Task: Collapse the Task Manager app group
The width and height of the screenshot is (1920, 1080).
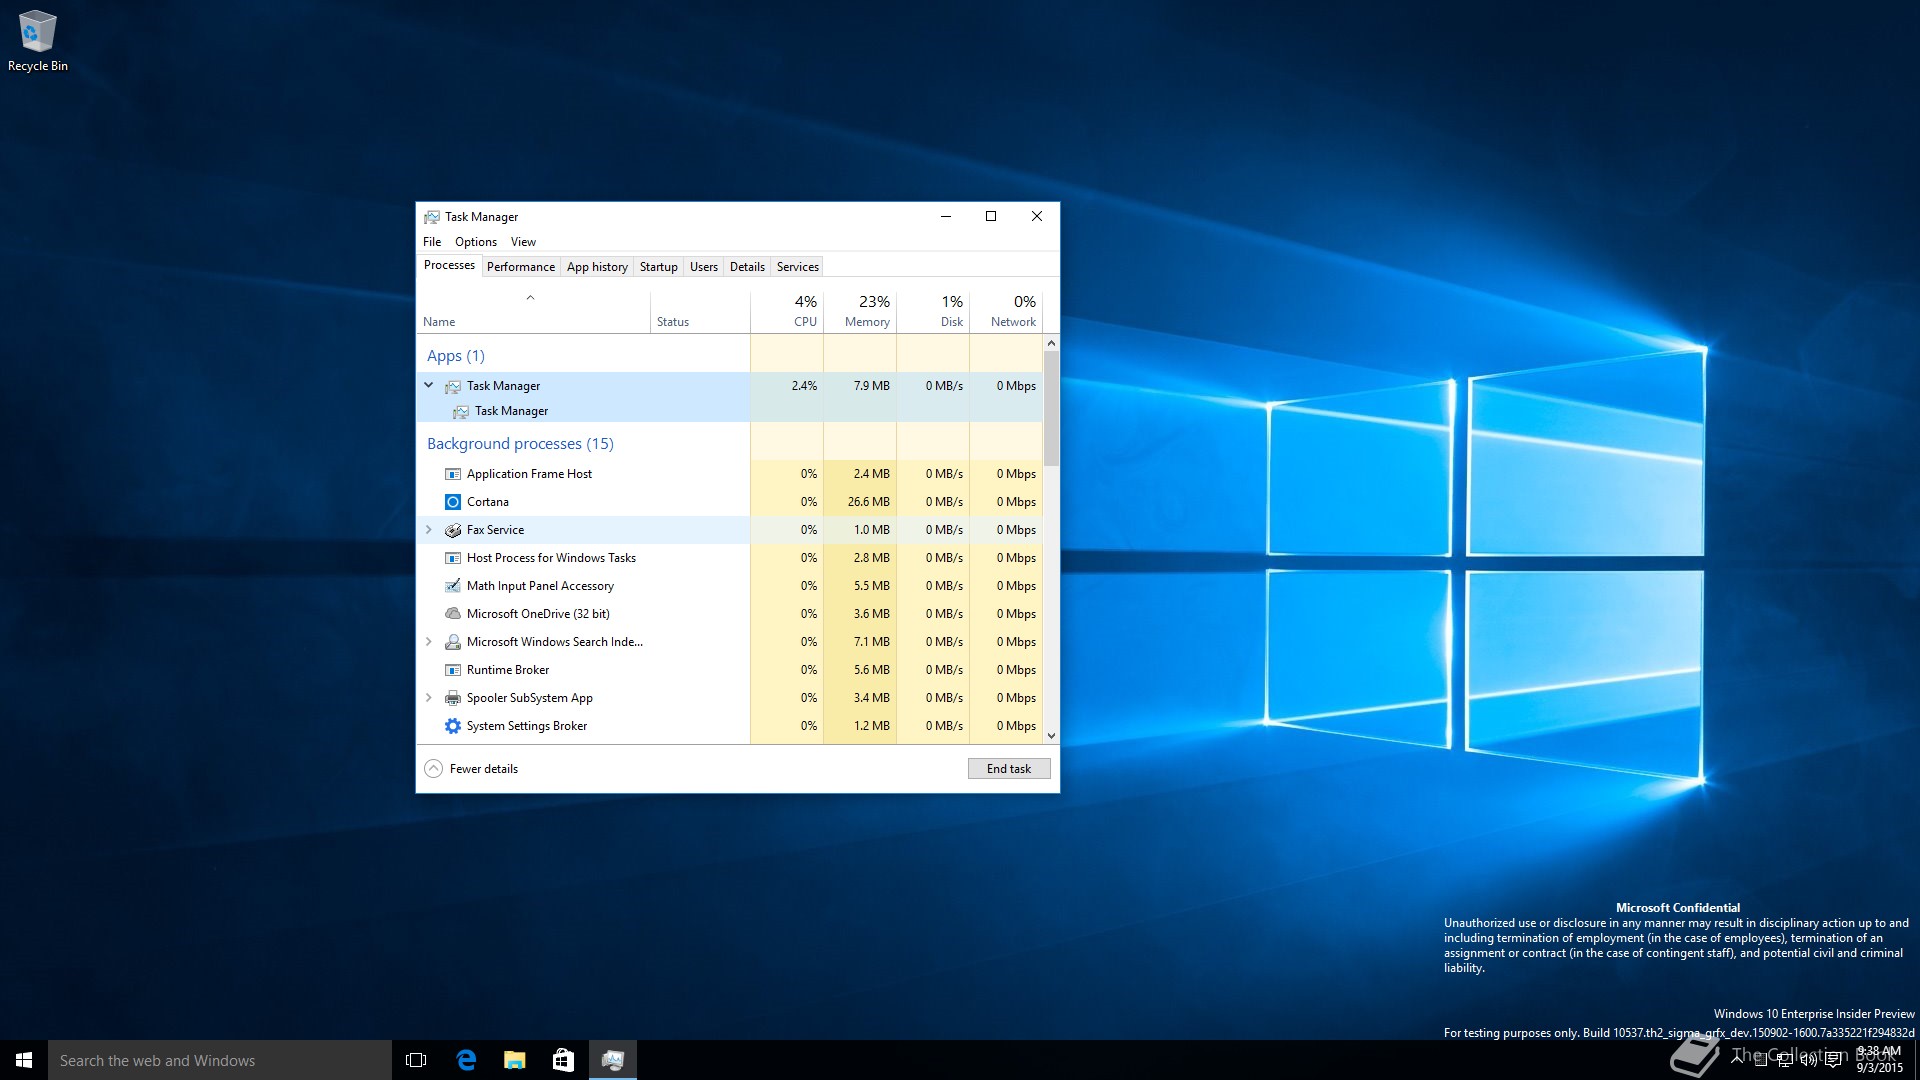Action: pyautogui.click(x=429, y=385)
